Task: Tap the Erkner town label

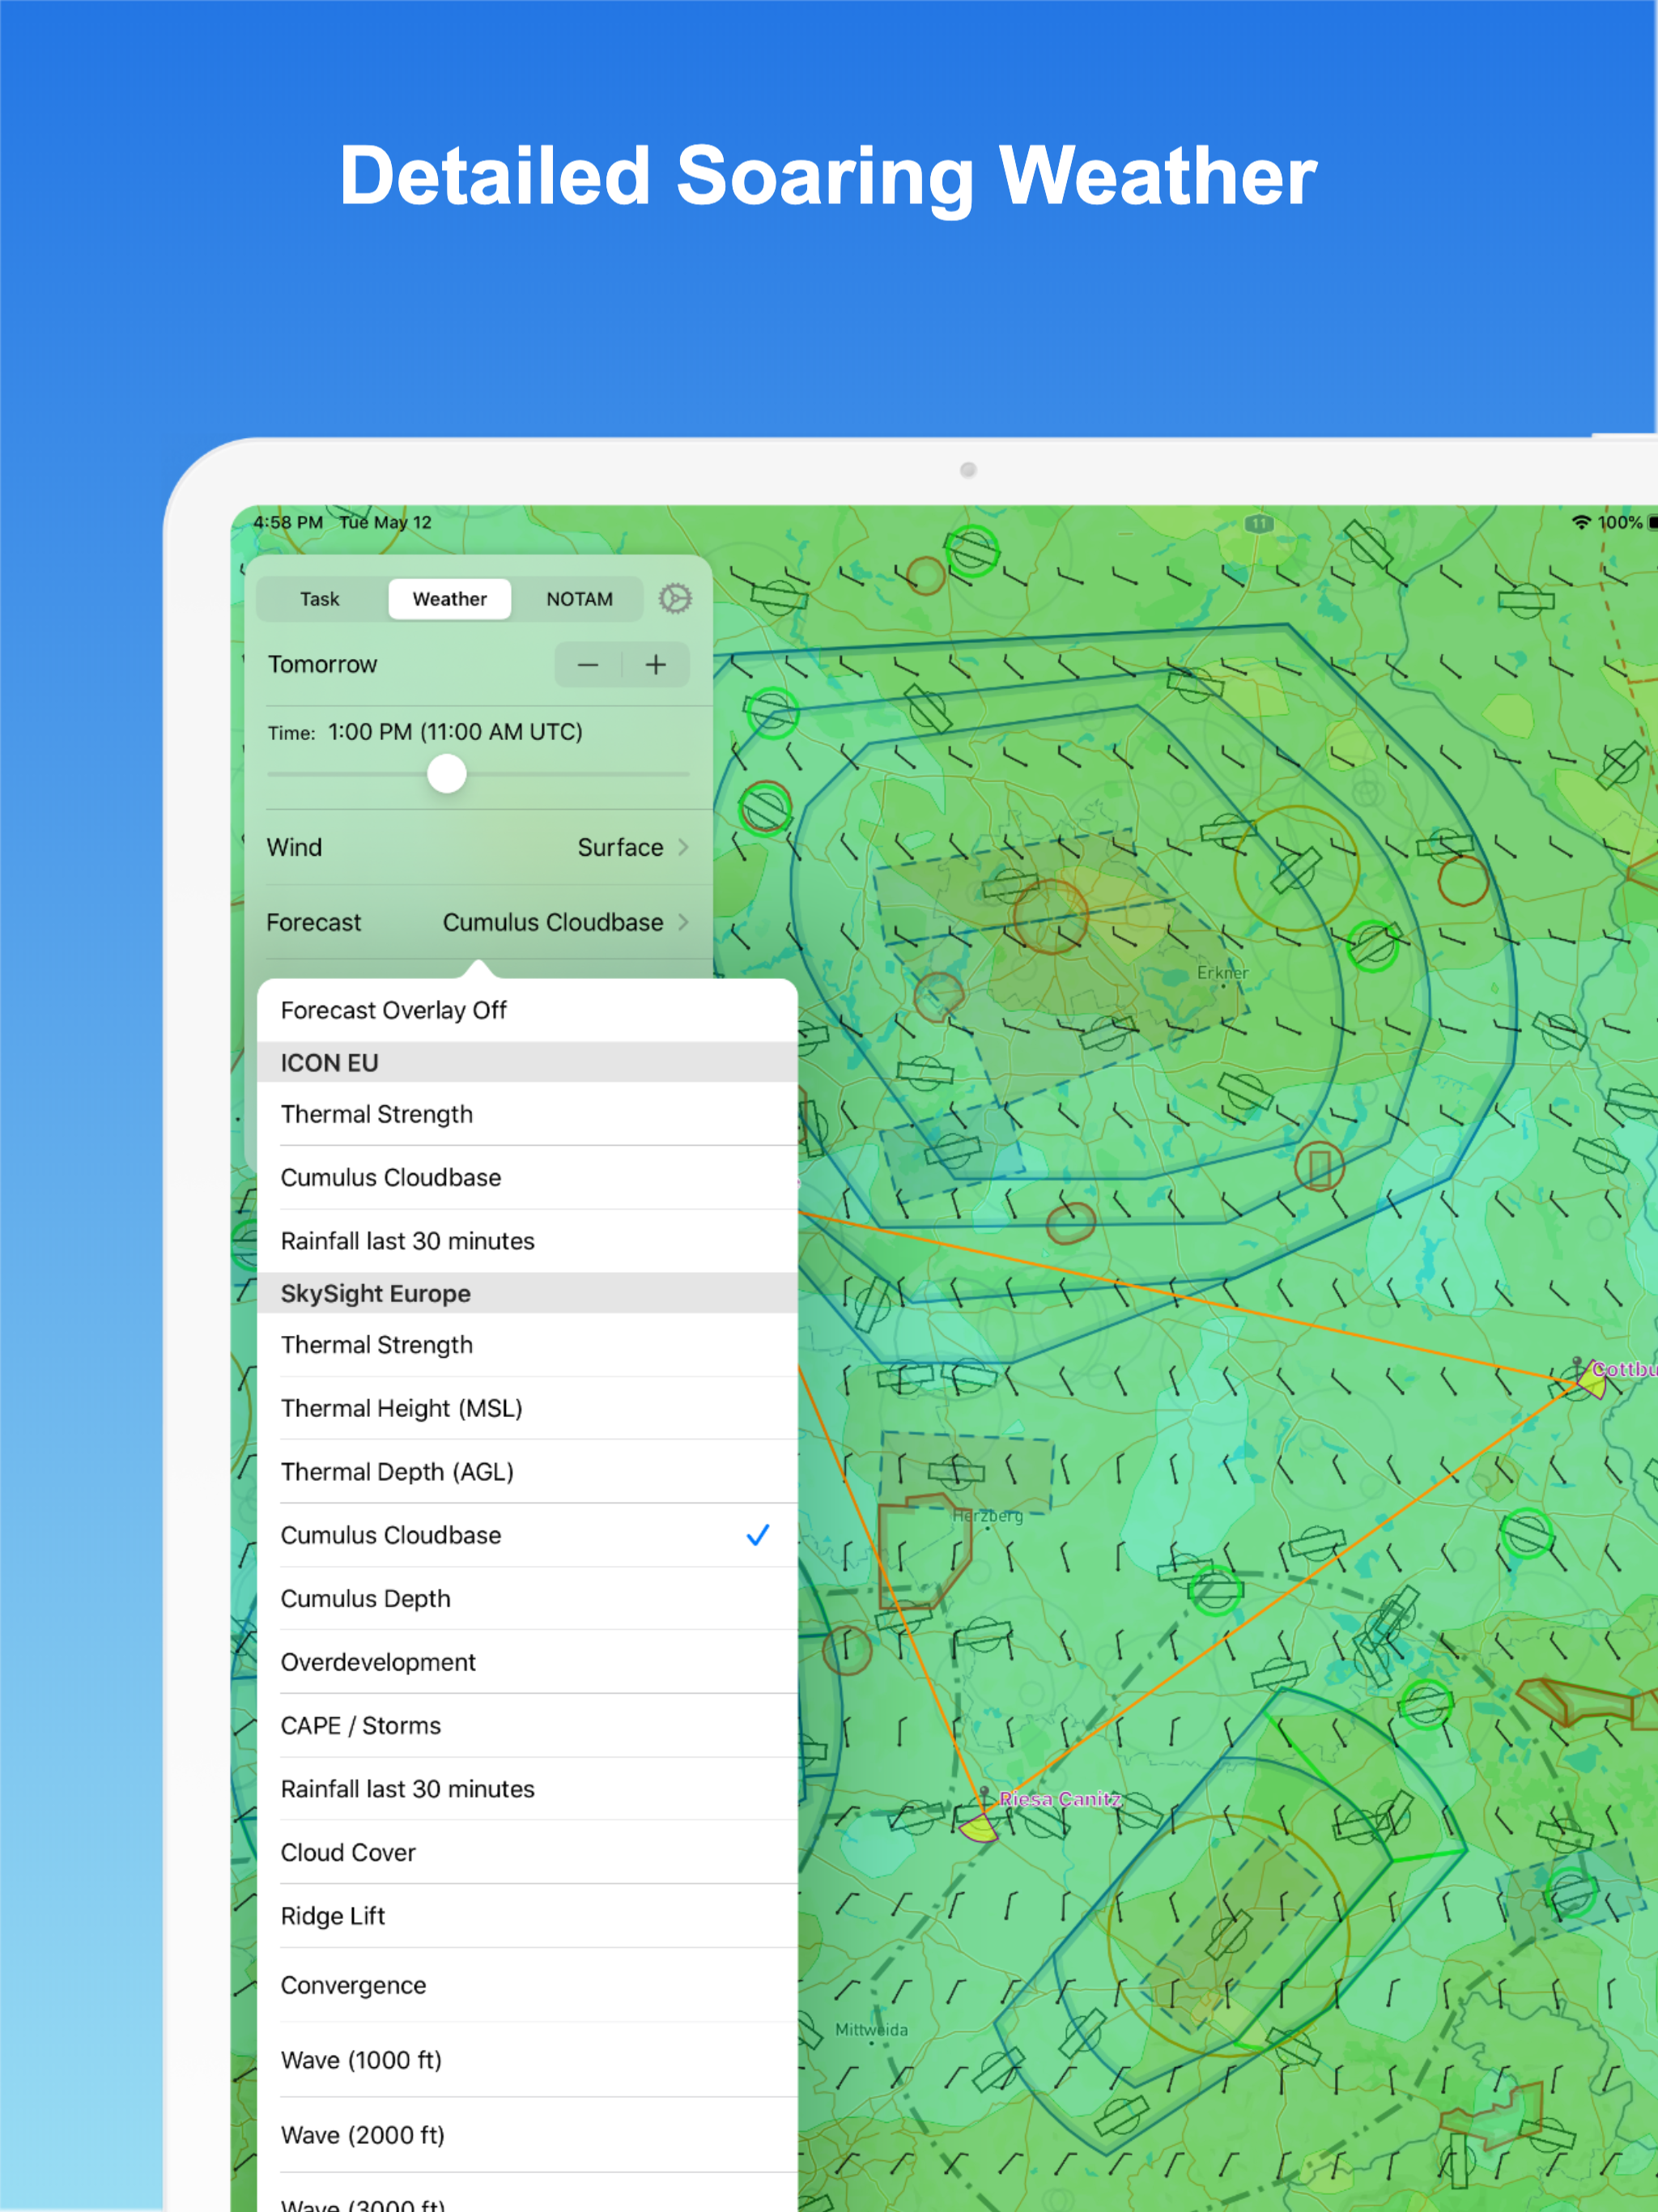Action: pyautogui.click(x=1222, y=972)
